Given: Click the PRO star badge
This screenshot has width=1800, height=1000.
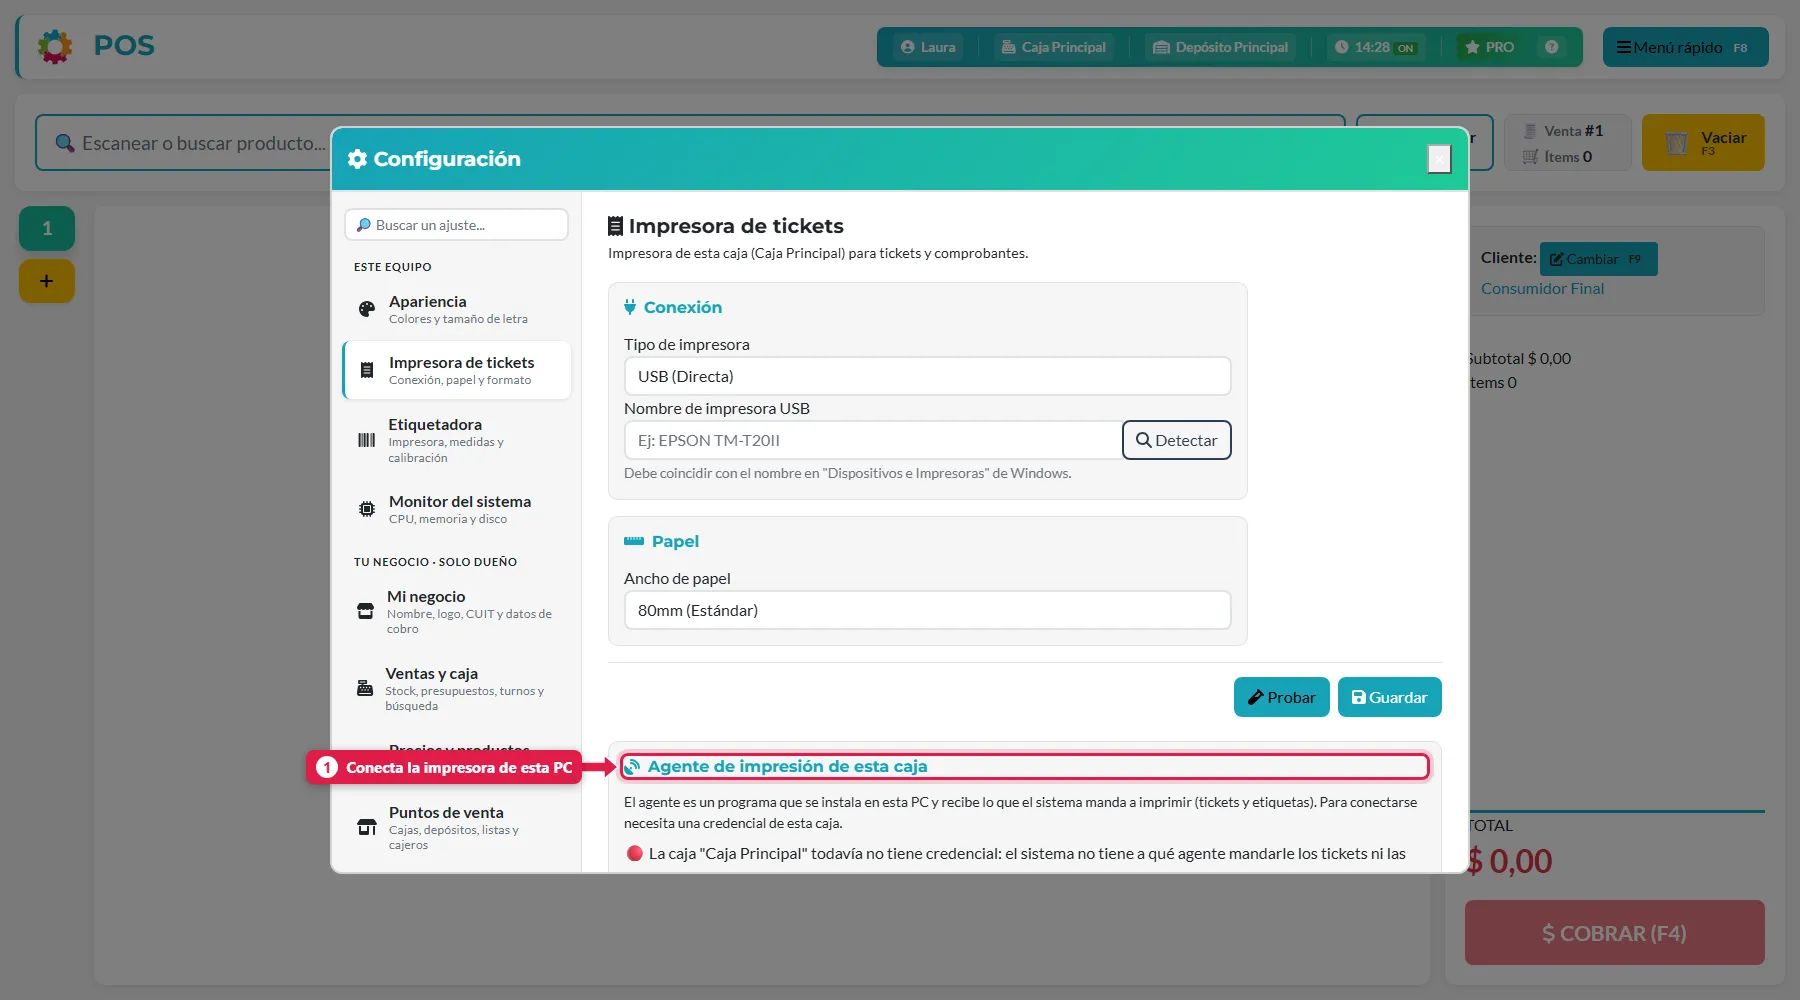Looking at the screenshot, I should click(x=1489, y=47).
